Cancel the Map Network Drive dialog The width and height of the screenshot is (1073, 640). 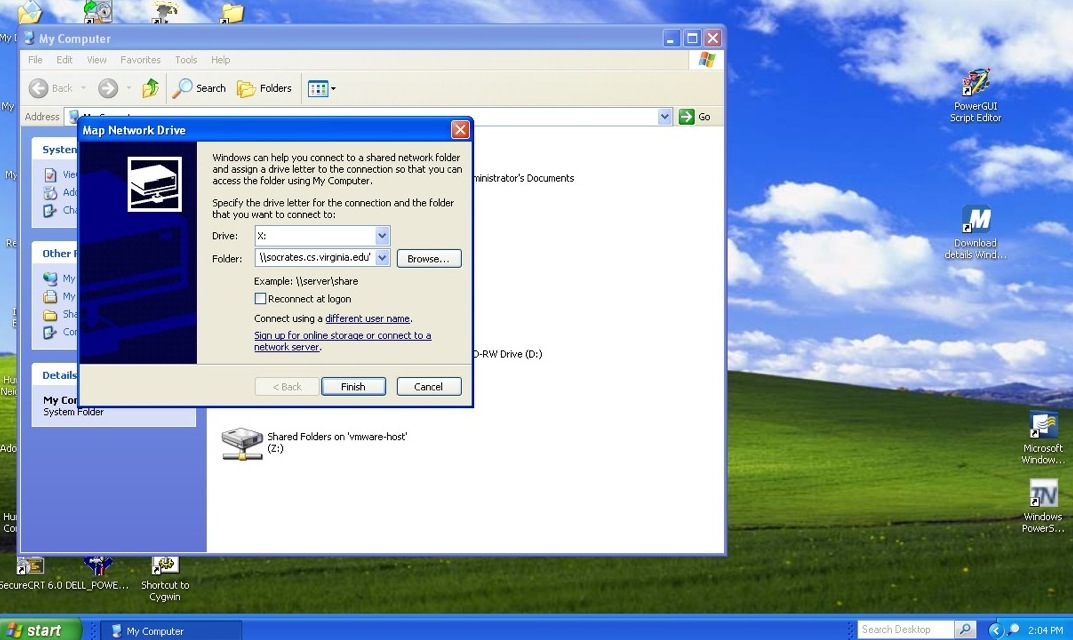(x=428, y=387)
